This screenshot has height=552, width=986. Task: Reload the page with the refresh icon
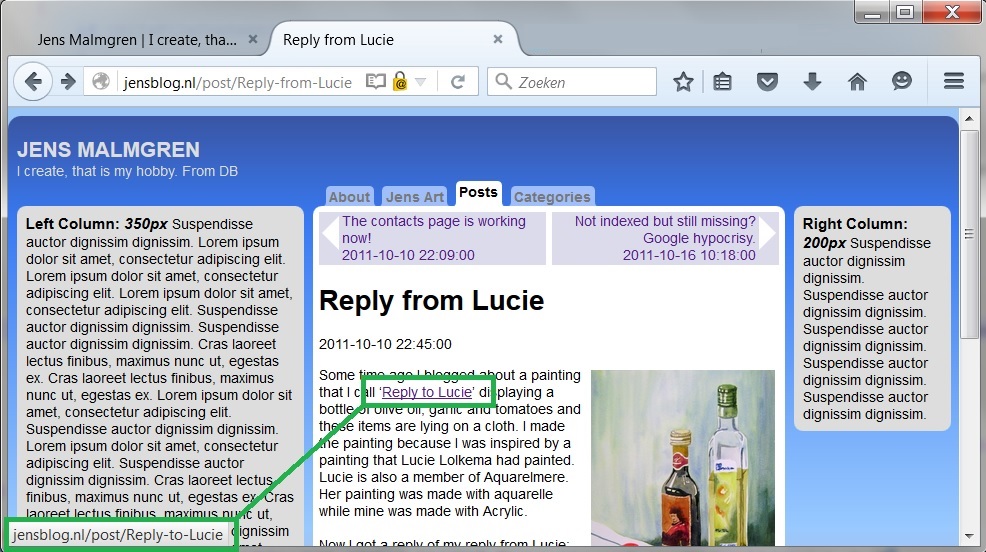(458, 82)
